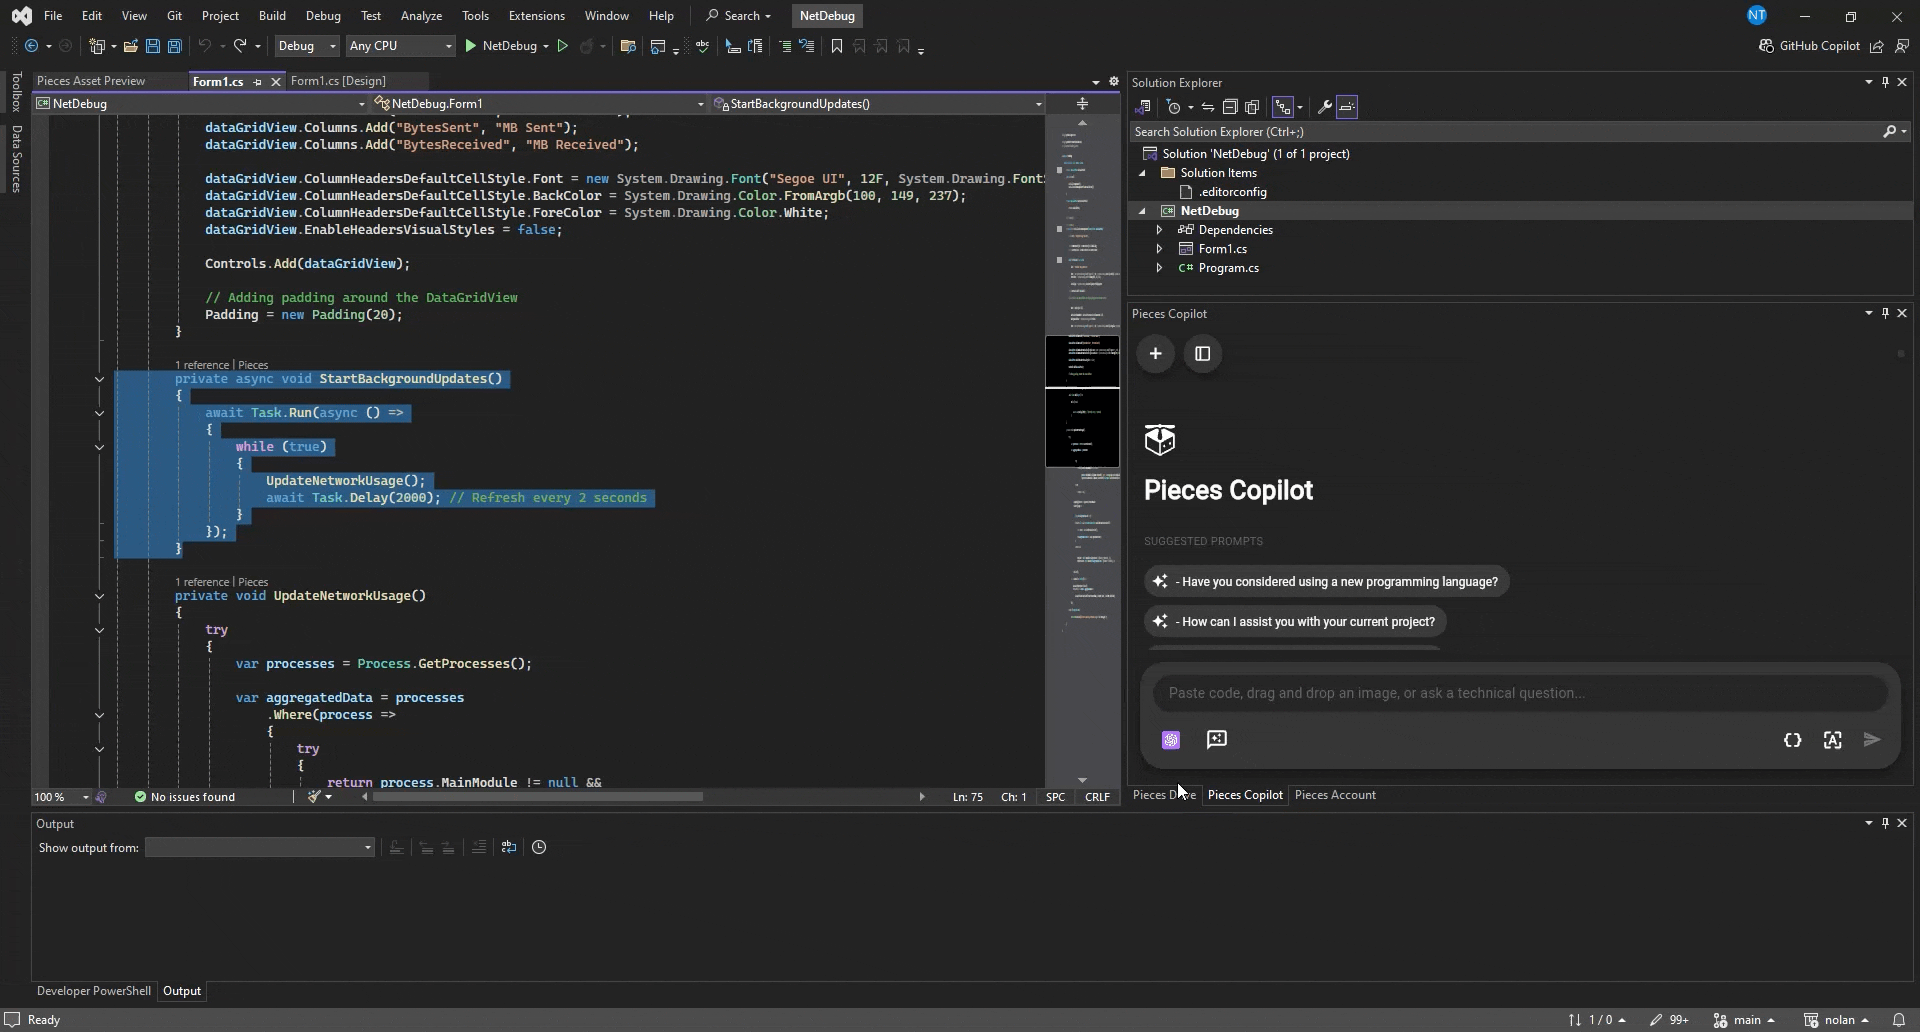This screenshot has width=1920, height=1032.
Task: Open the Analyze menu
Action: [421, 16]
